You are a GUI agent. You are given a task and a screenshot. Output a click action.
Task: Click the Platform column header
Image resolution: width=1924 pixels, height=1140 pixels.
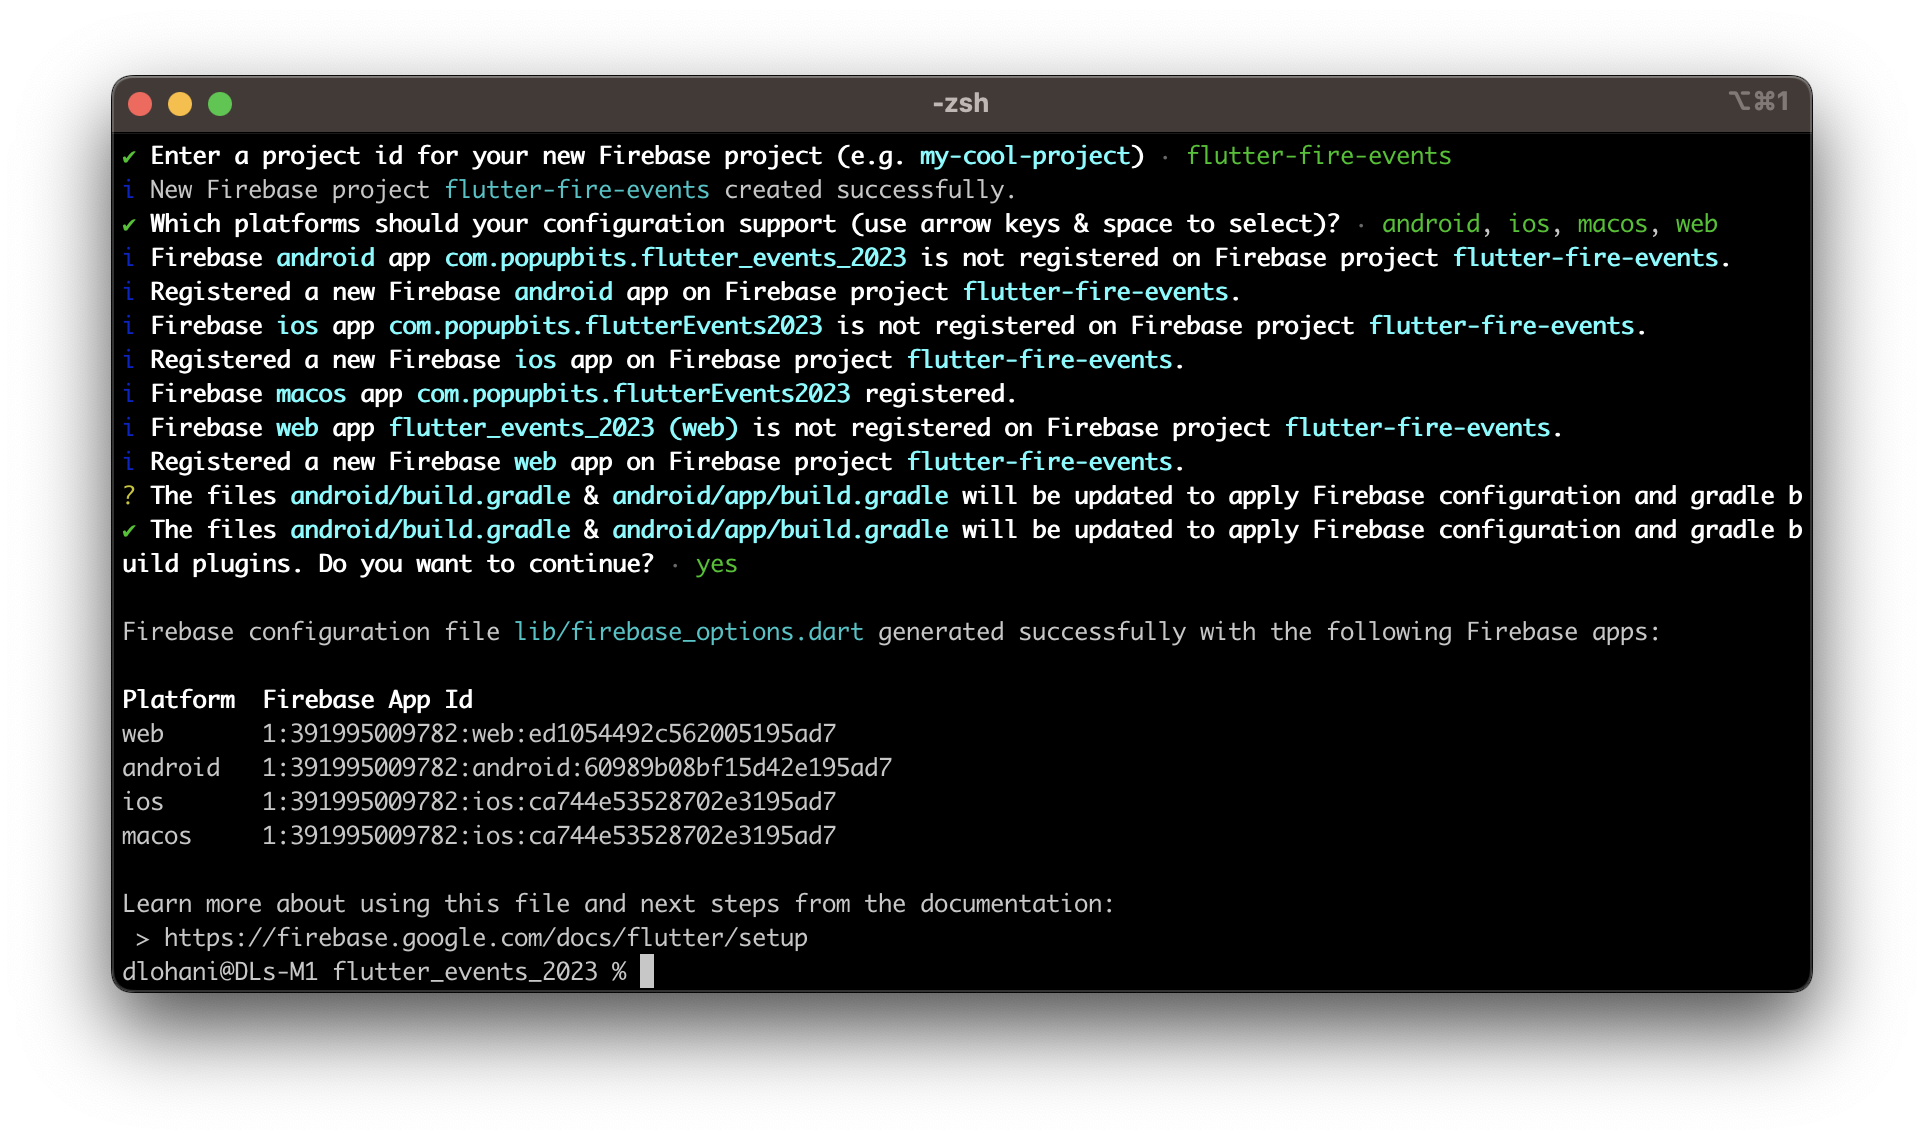tap(179, 700)
